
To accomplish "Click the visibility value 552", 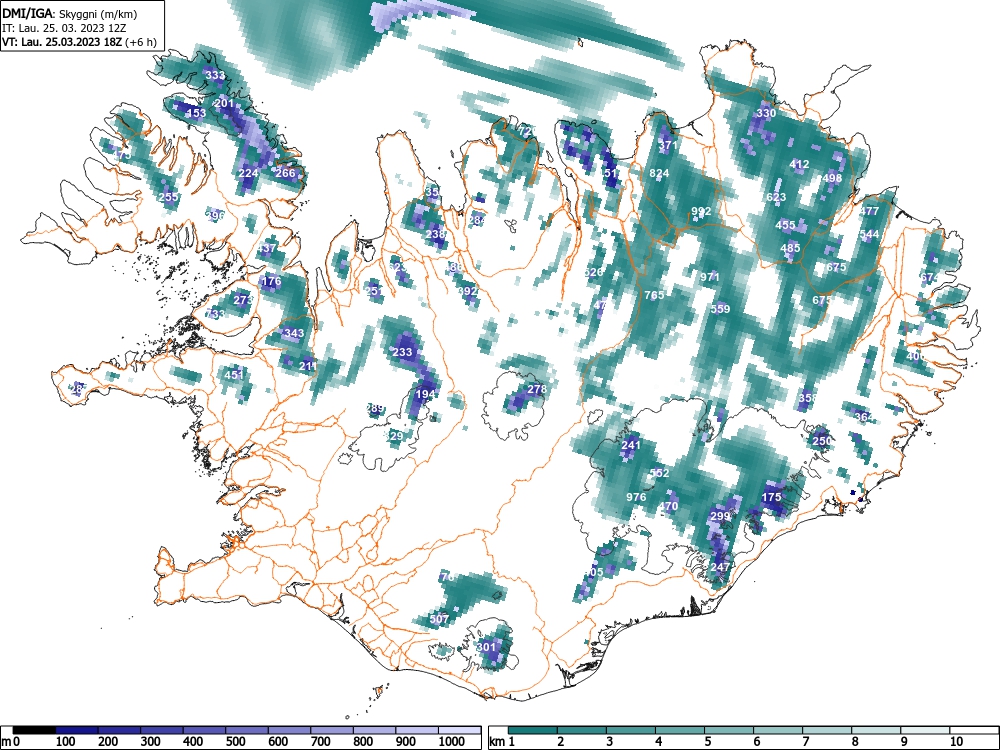I will [x=659, y=473].
